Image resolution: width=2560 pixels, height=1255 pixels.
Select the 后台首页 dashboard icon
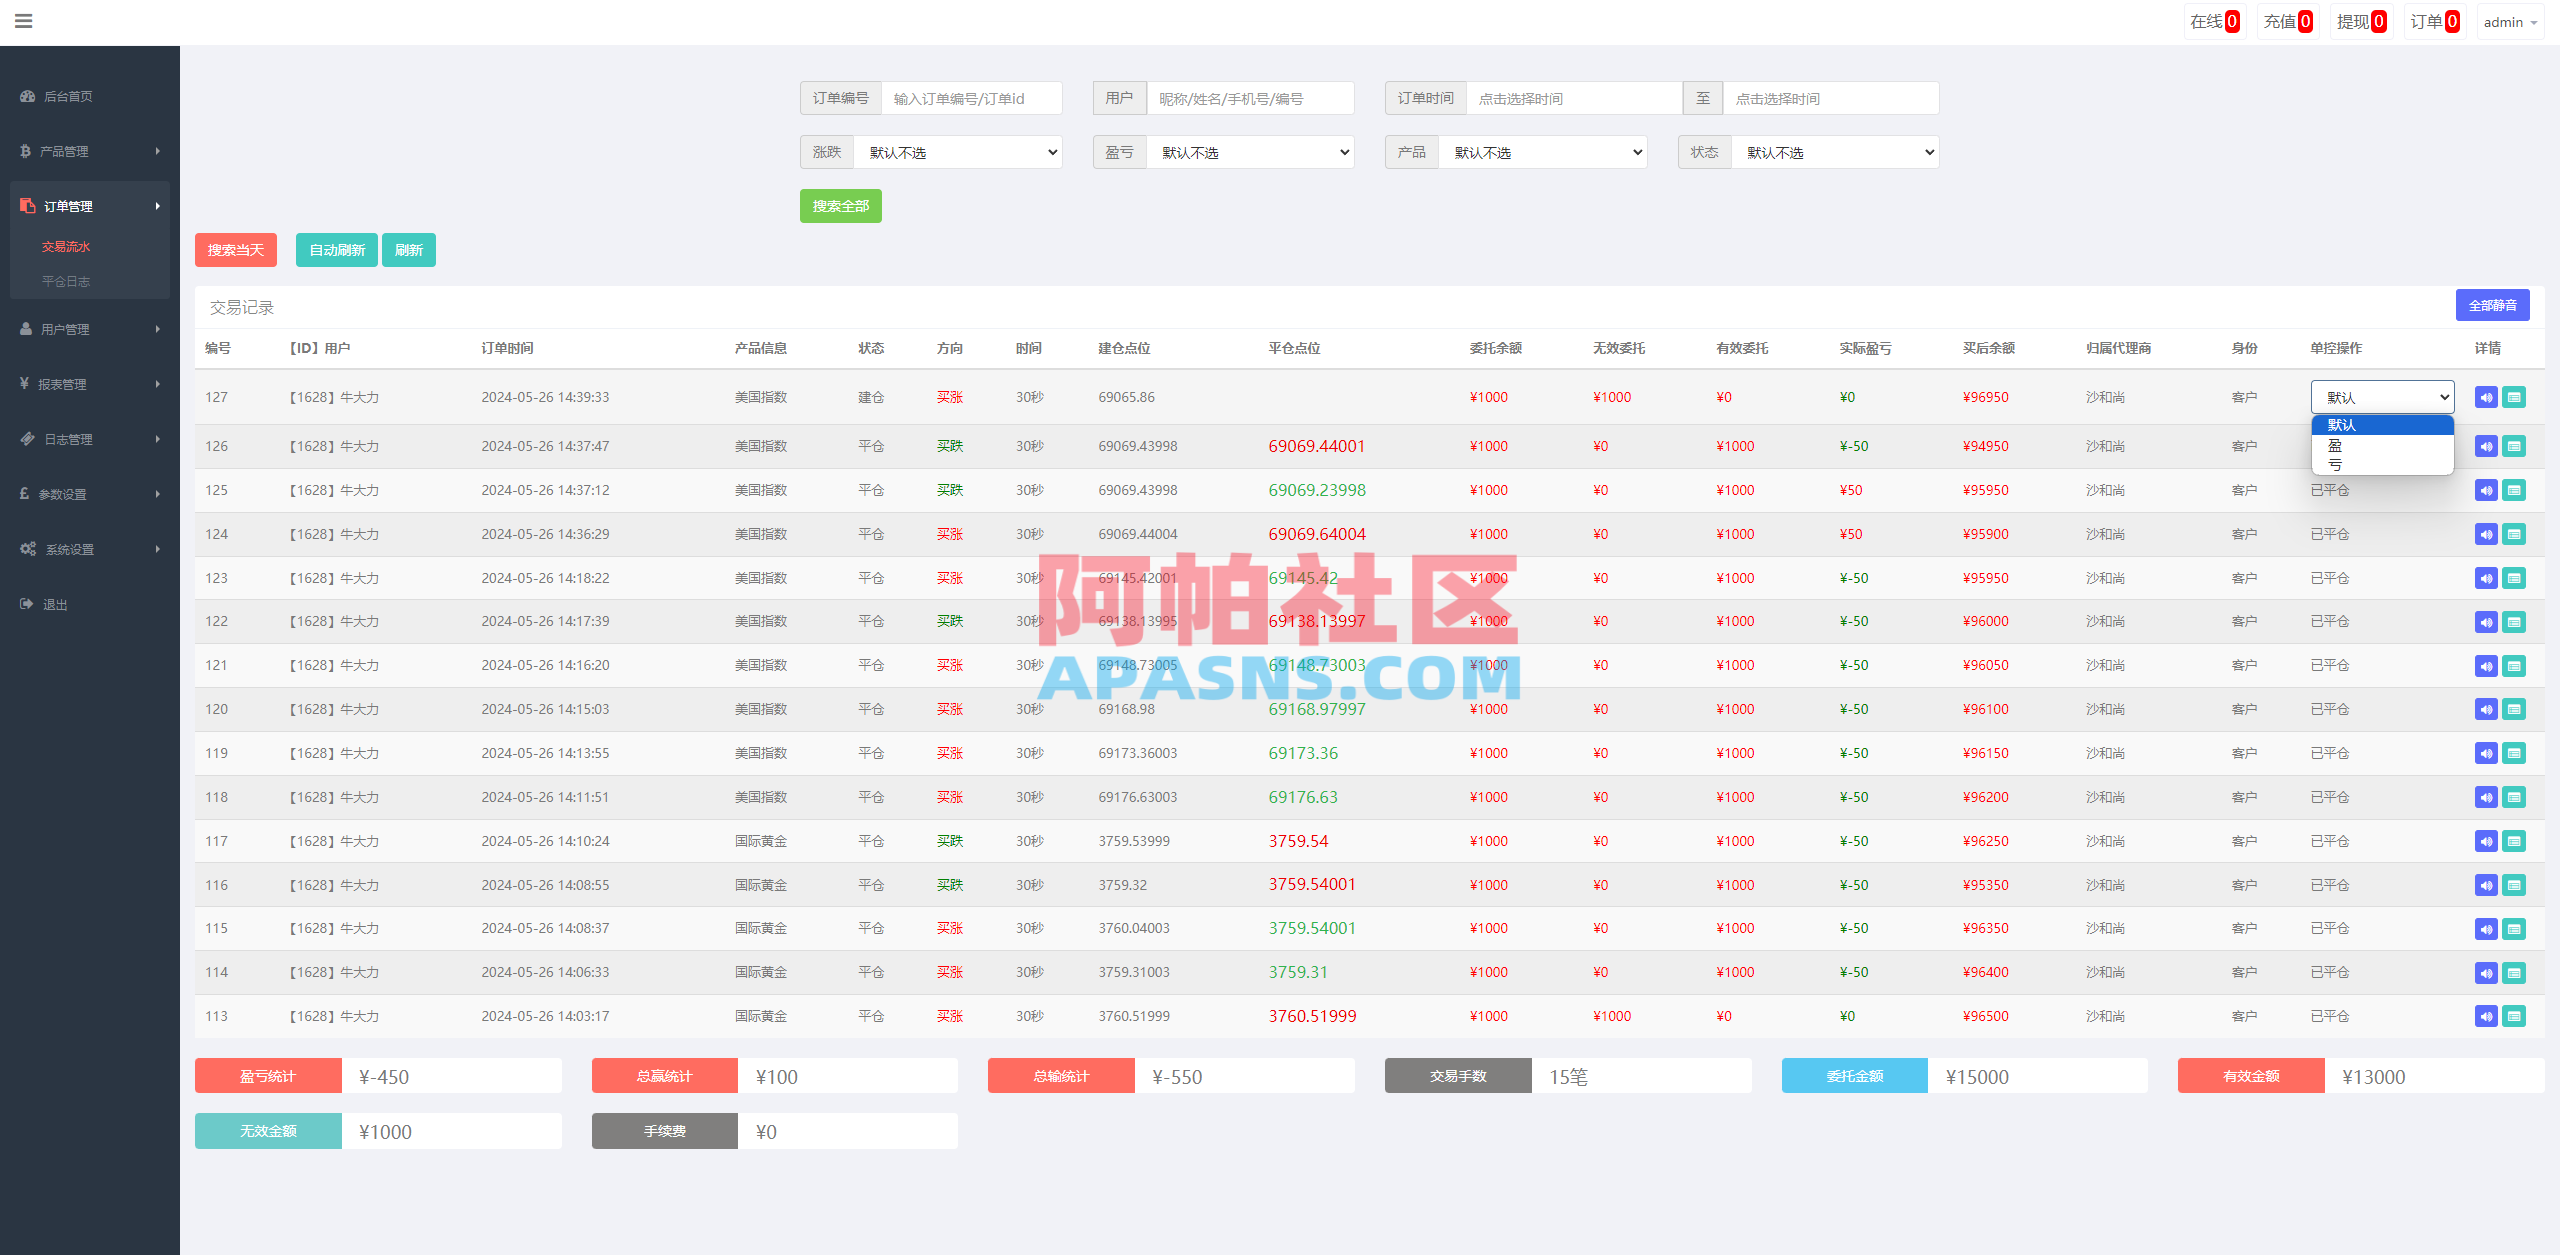pos(27,96)
